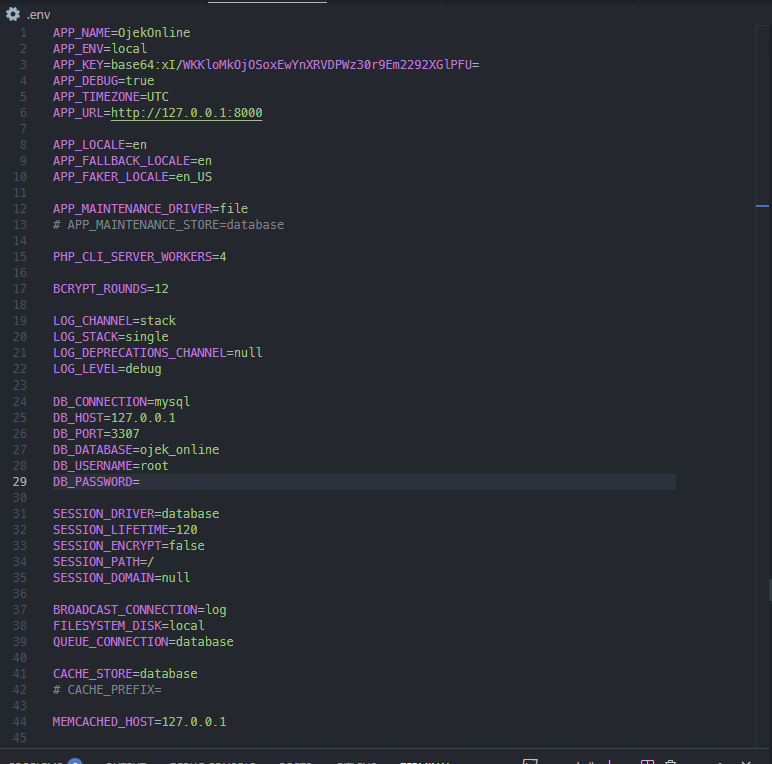The image size is (772, 764).
Task: Click the LOG_LEVEL value debug
Action: click(143, 369)
